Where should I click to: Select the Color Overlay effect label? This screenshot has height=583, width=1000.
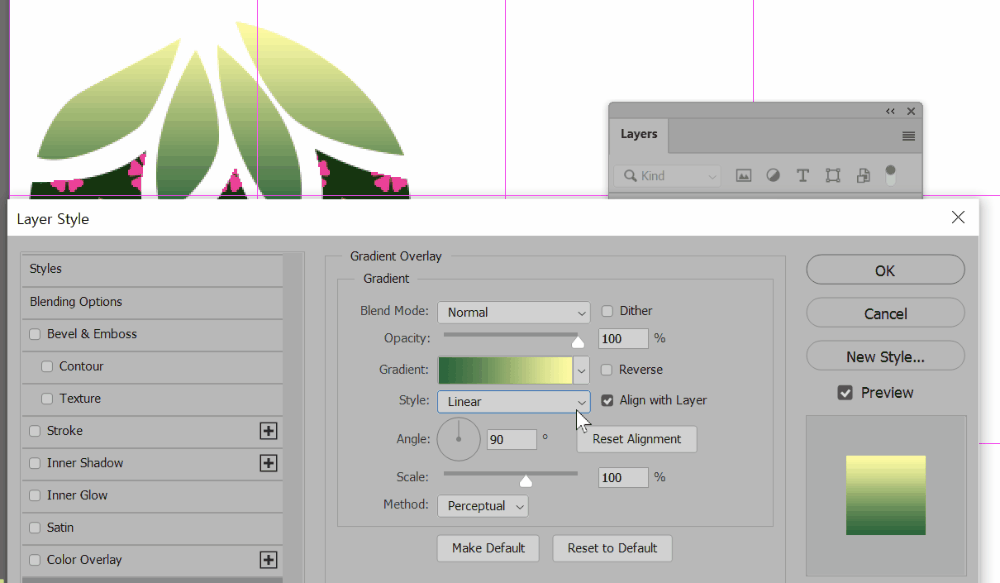click(84, 559)
